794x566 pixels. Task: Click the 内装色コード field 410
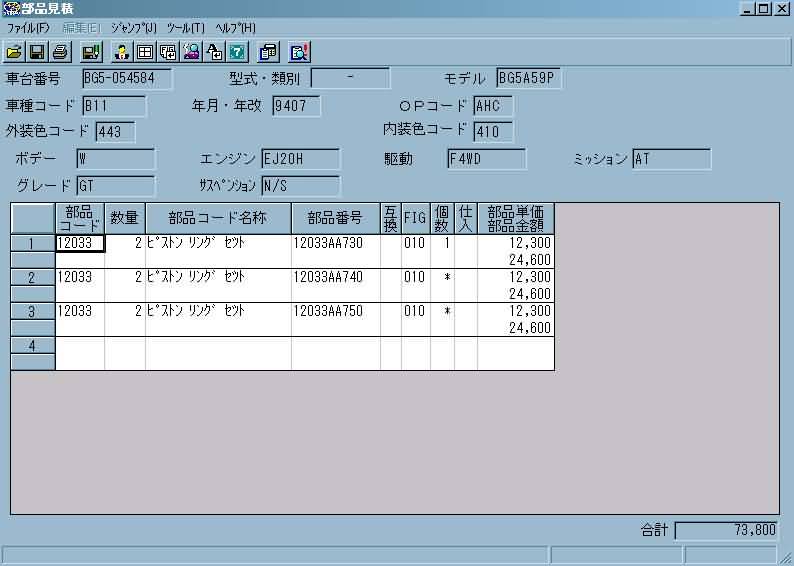[493, 132]
